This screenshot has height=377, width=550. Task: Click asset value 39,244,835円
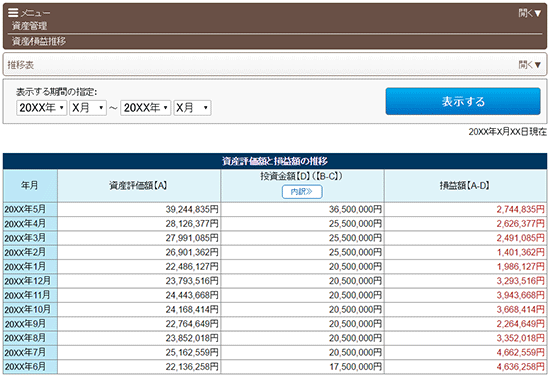coord(192,209)
